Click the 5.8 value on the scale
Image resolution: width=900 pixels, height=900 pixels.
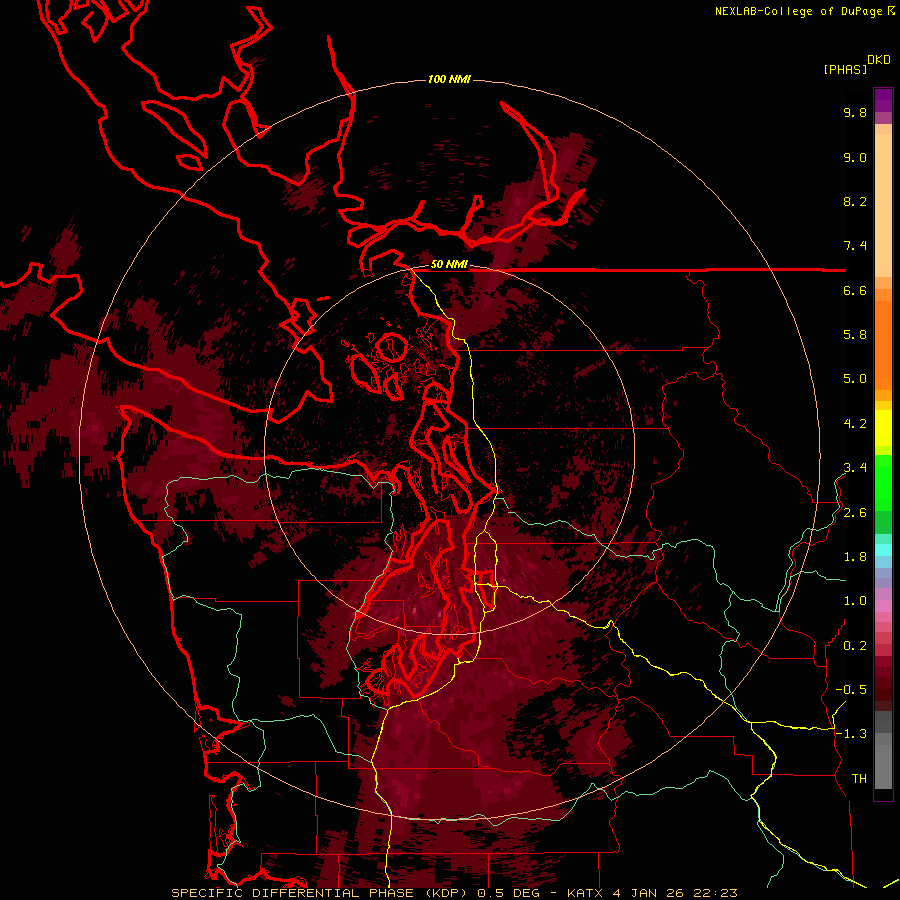pyautogui.click(x=855, y=335)
